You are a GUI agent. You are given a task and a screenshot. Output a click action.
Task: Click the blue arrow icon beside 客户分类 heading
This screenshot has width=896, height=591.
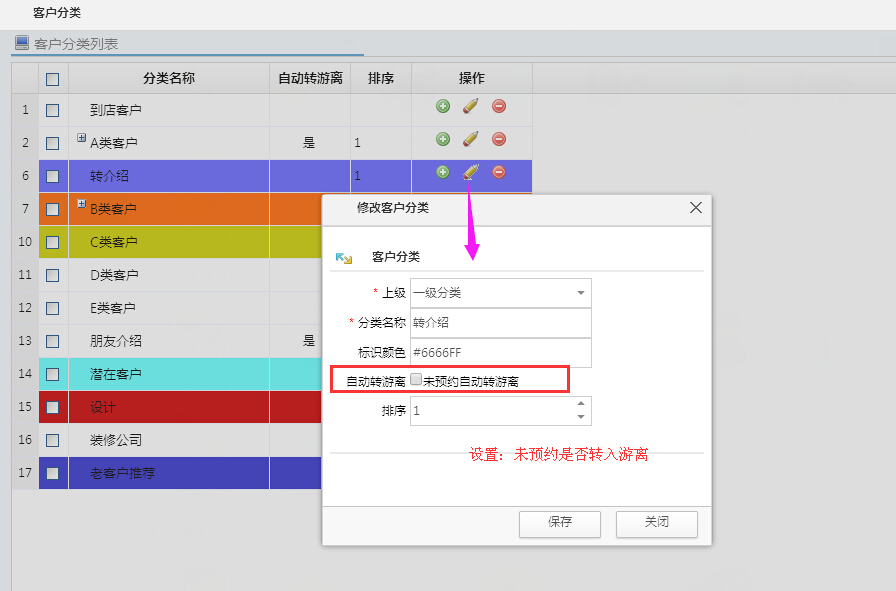click(342, 258)
